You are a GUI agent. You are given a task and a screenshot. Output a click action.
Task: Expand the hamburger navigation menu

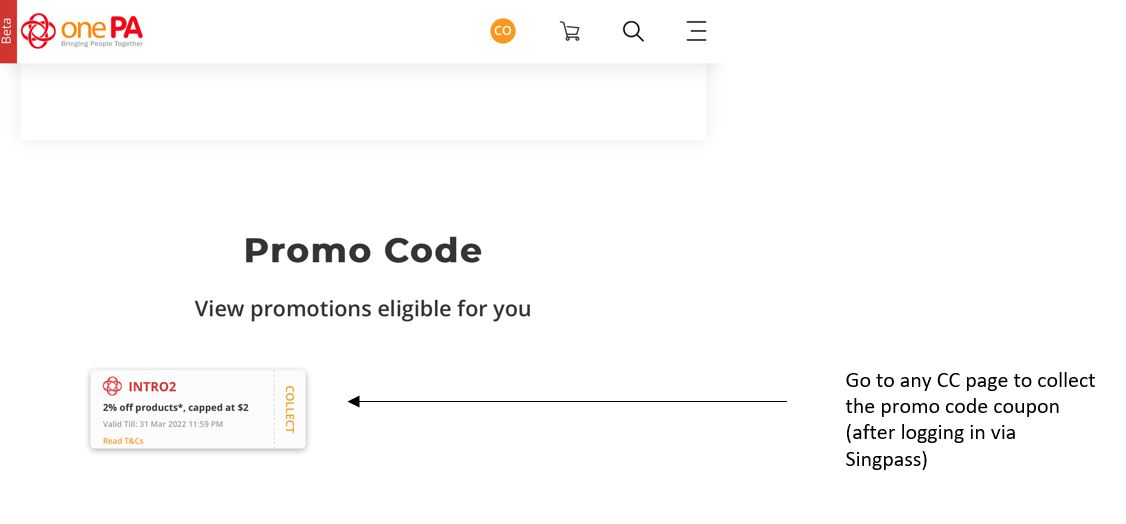696,31
